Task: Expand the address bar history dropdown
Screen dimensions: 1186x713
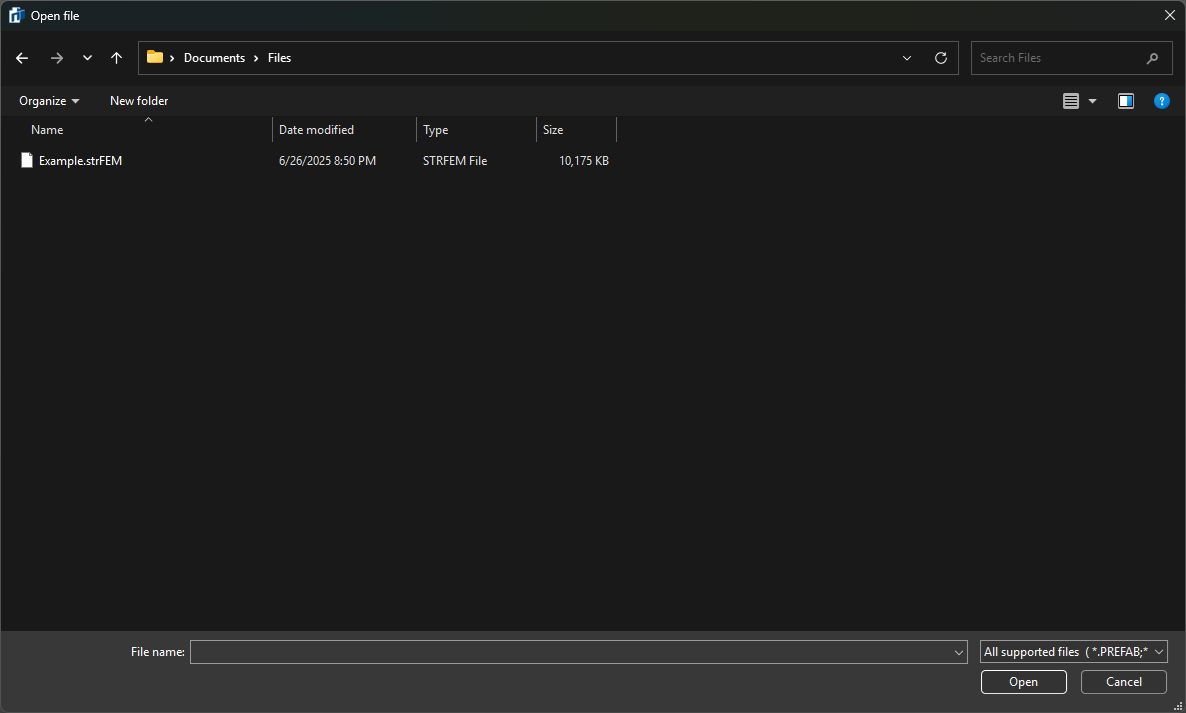Action: pyautogui.click(x=906, y=58)
